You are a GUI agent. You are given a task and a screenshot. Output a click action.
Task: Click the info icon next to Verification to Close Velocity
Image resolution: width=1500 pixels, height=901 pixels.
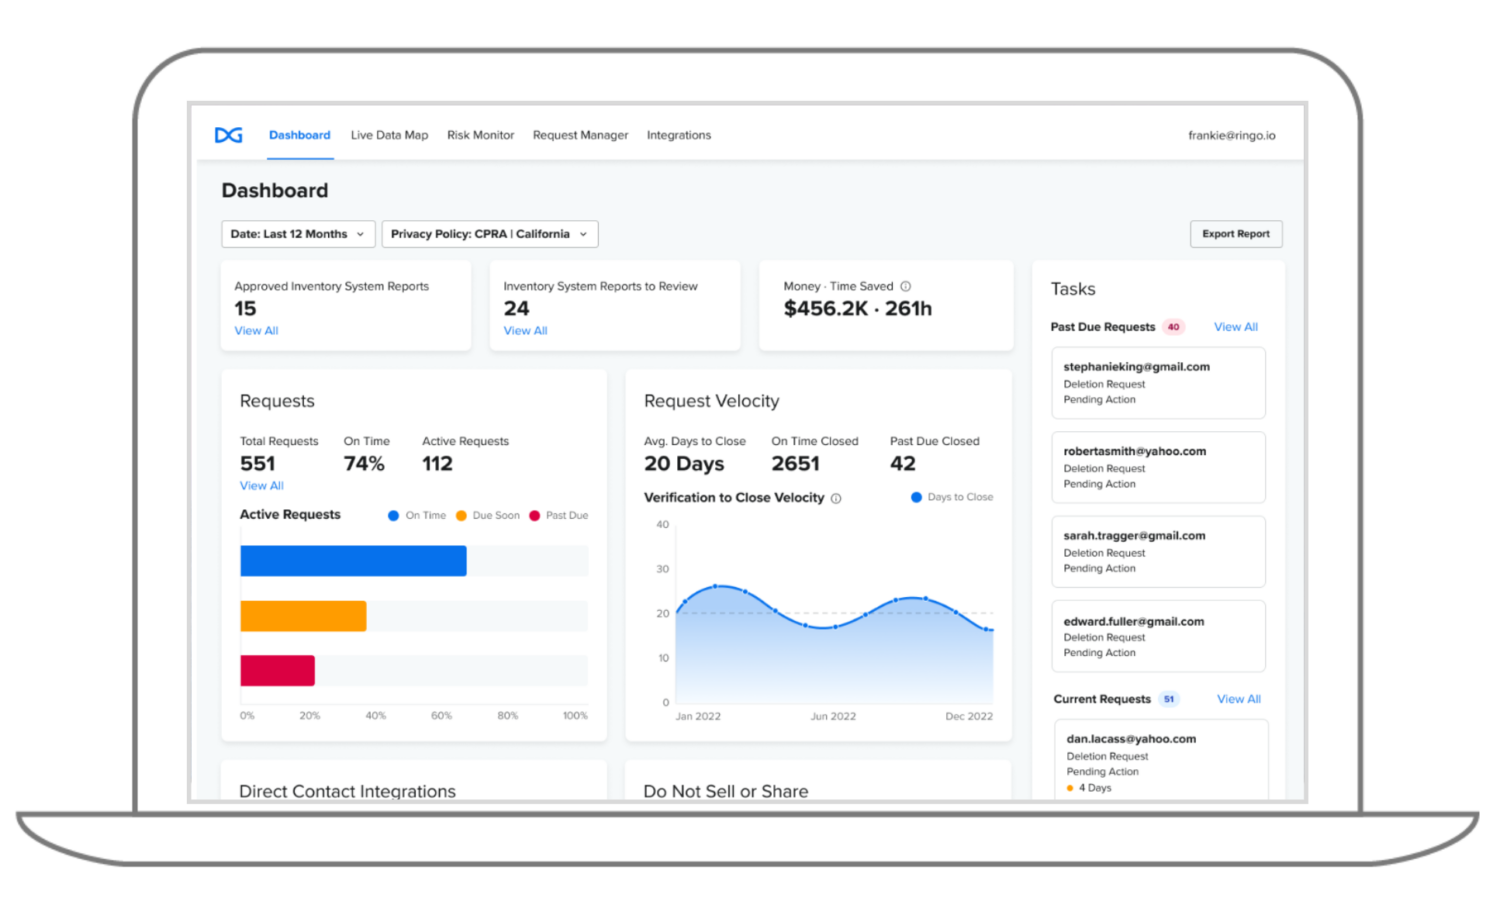(837, 497)
